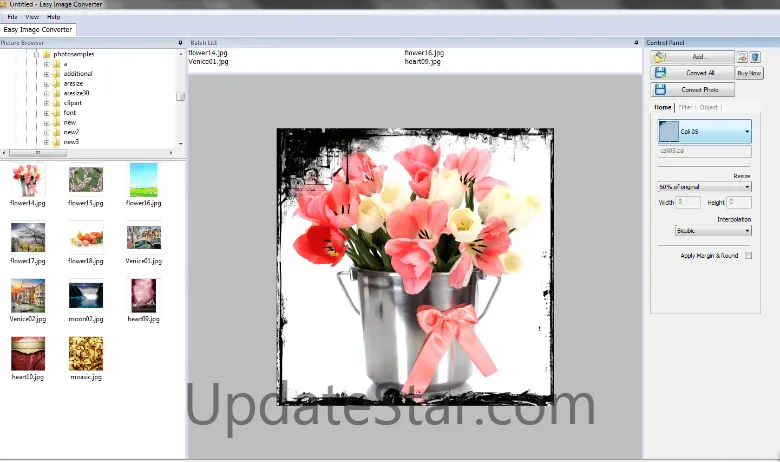Screen dimensions: 780x462
Task: Select Venice01.jpg in the Batch List
Action: coord(208,62)
